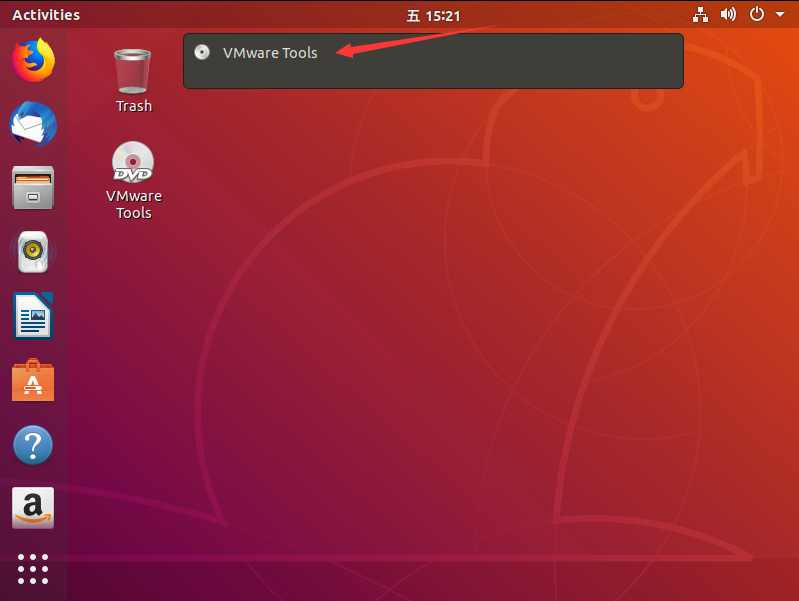Open LibreOffice Writer from the dock
799x601 pixels.
[33, 316]
